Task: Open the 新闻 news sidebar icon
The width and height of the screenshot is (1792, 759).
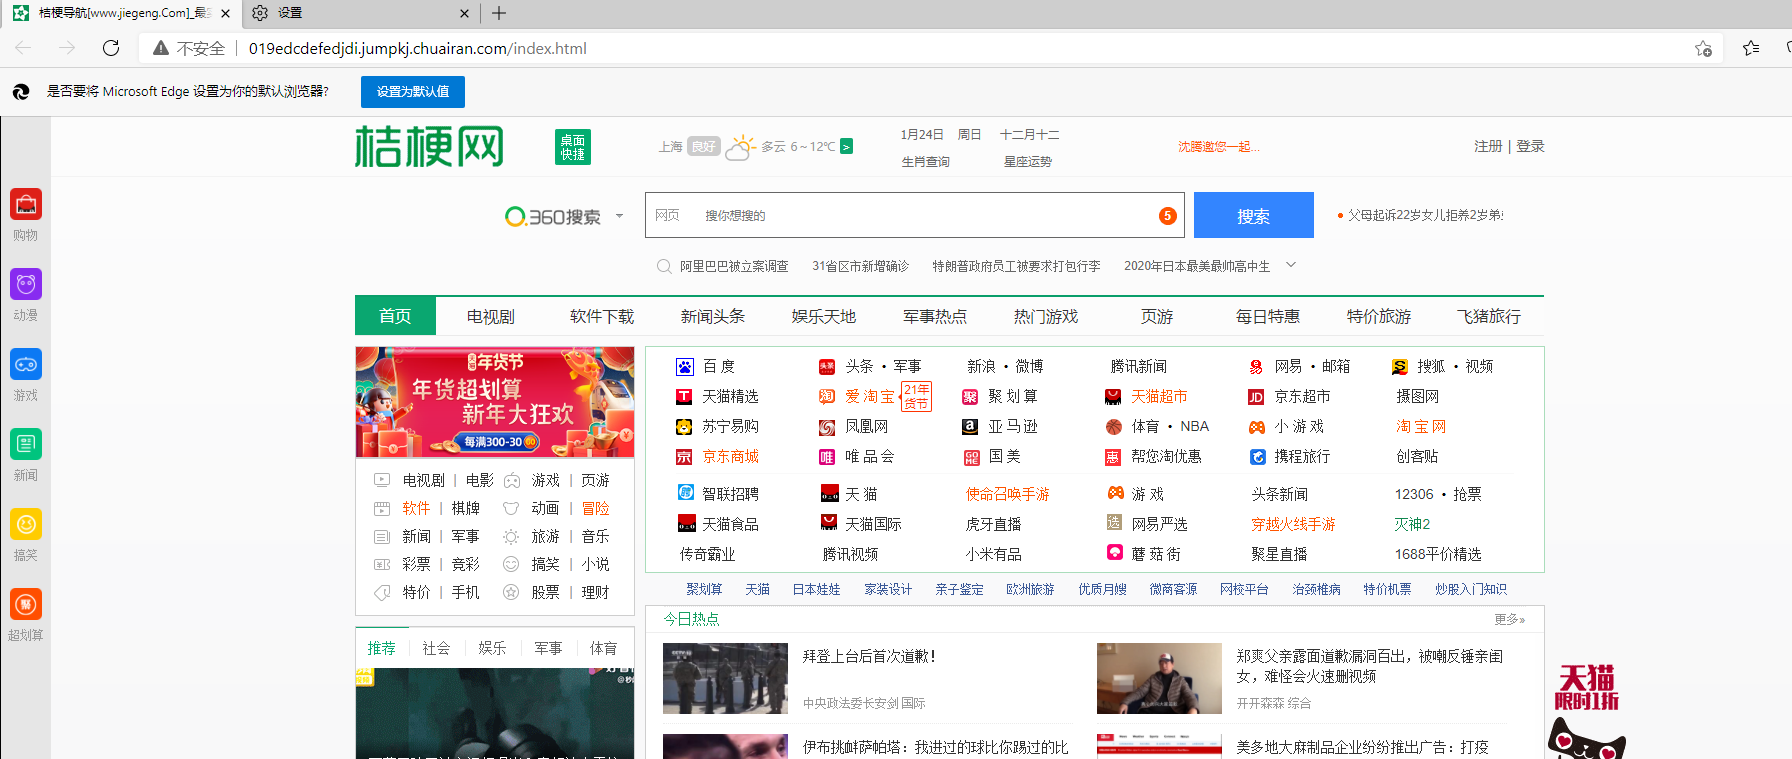Action: point(26,444)
